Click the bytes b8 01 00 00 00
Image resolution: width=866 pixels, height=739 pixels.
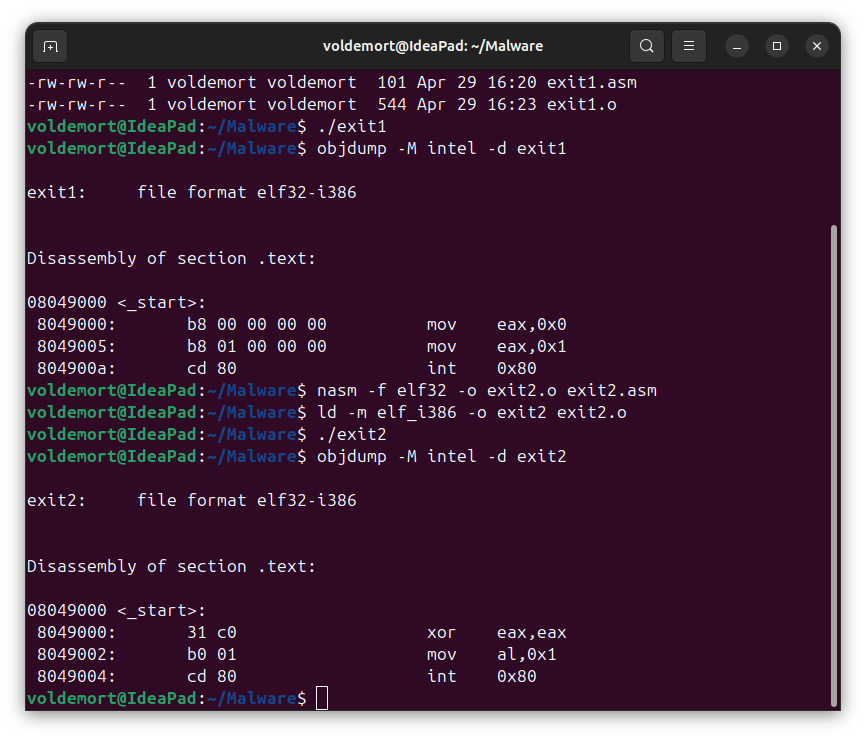257,346
